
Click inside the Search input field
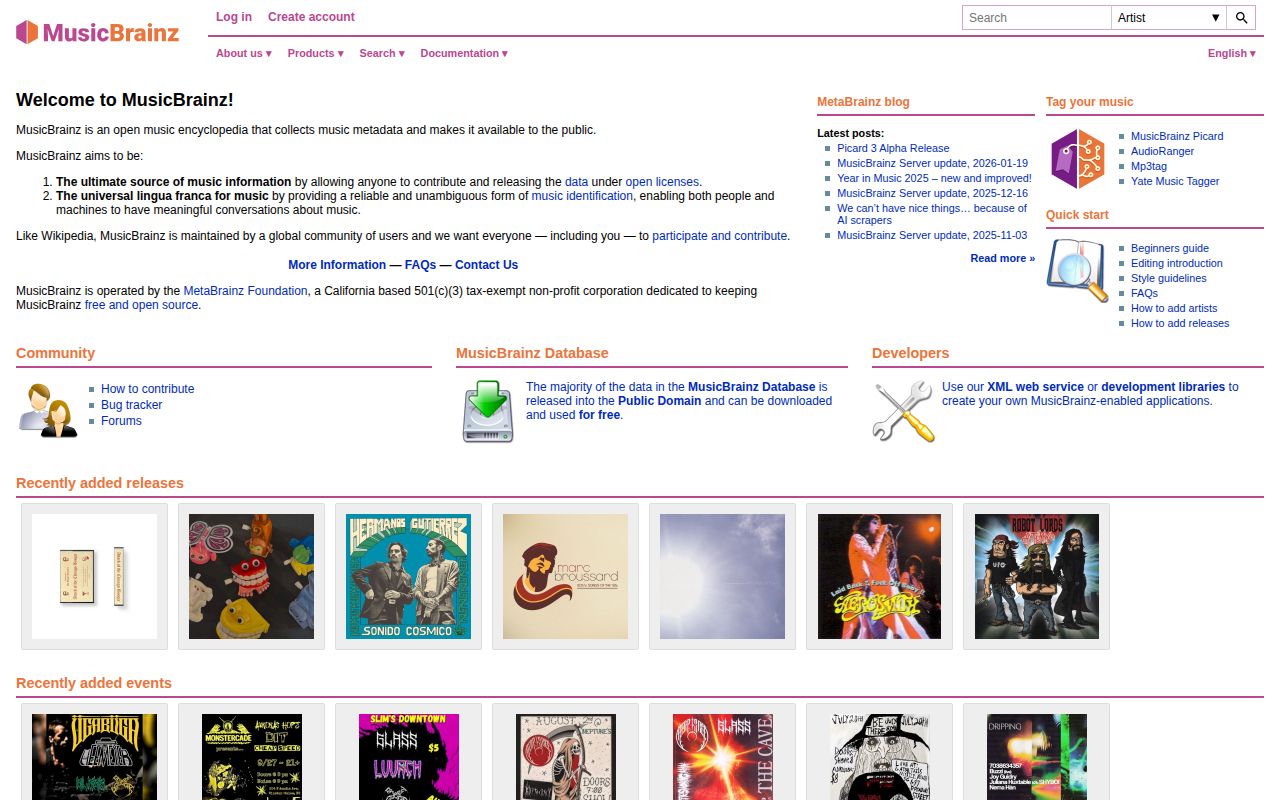[1035, 17]
